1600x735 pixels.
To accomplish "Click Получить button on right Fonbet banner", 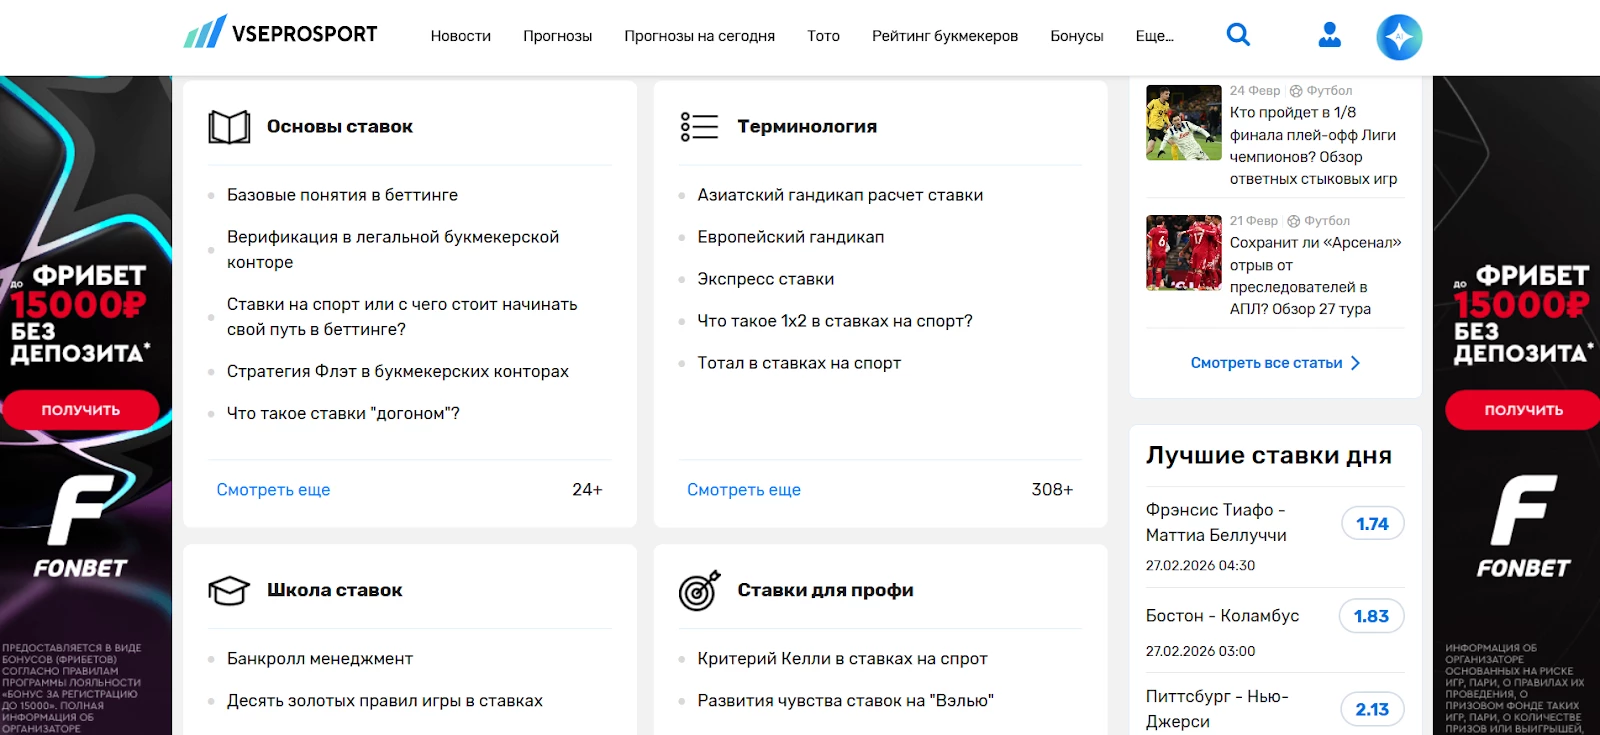I will tap(1523, 410).
